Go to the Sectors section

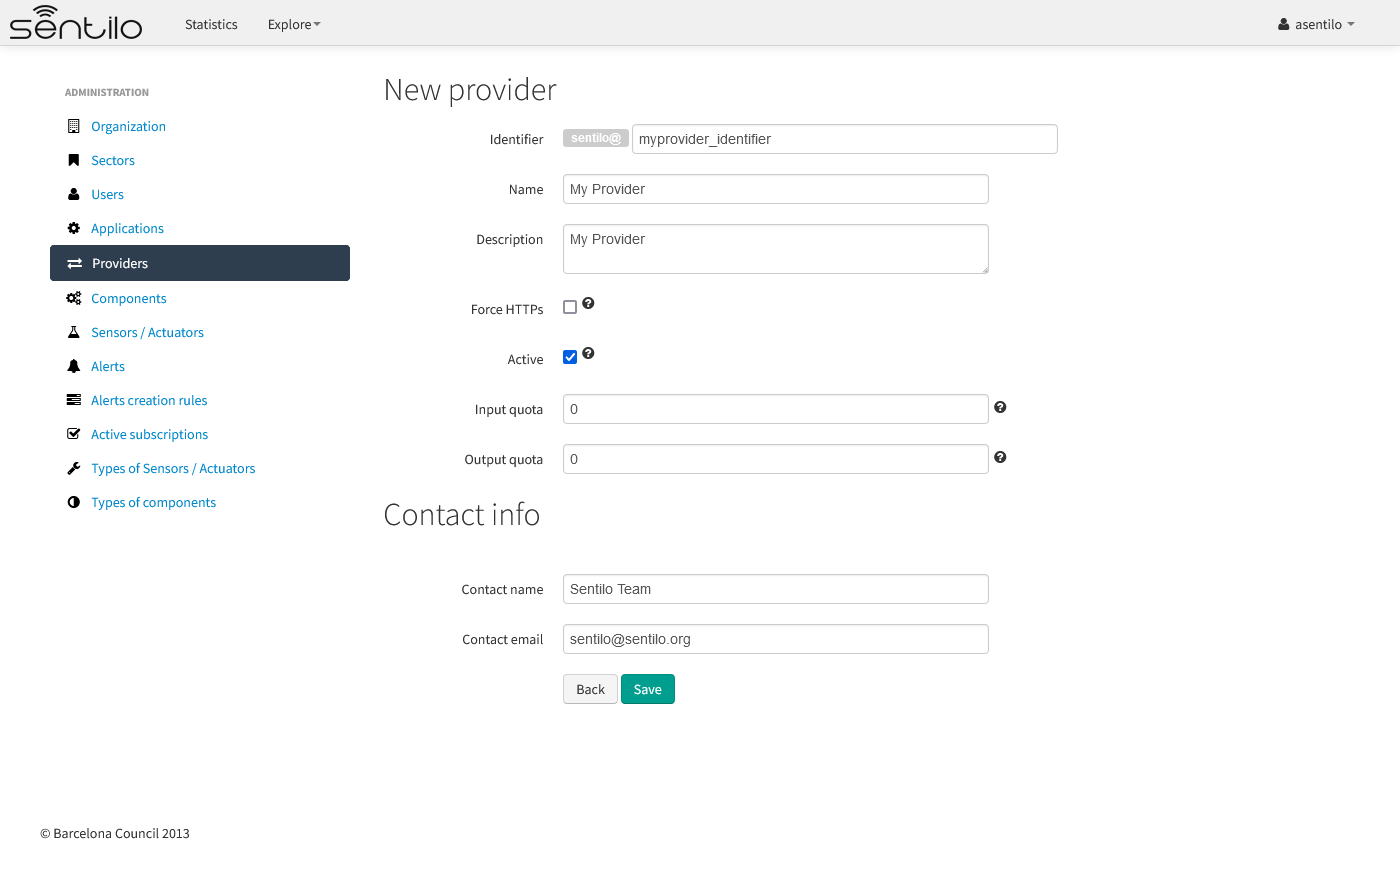(113, 160)
